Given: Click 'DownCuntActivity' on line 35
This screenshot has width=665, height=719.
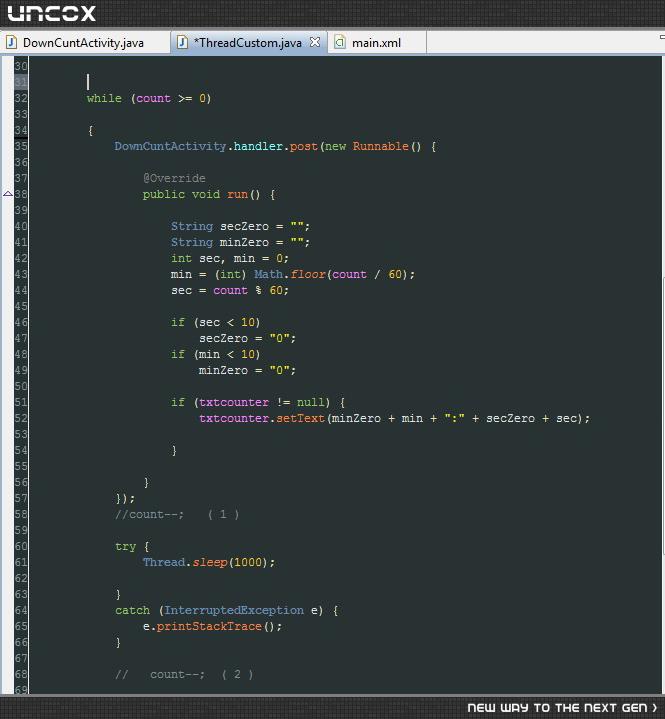Looking at the screenshot, I should point(170,146).
